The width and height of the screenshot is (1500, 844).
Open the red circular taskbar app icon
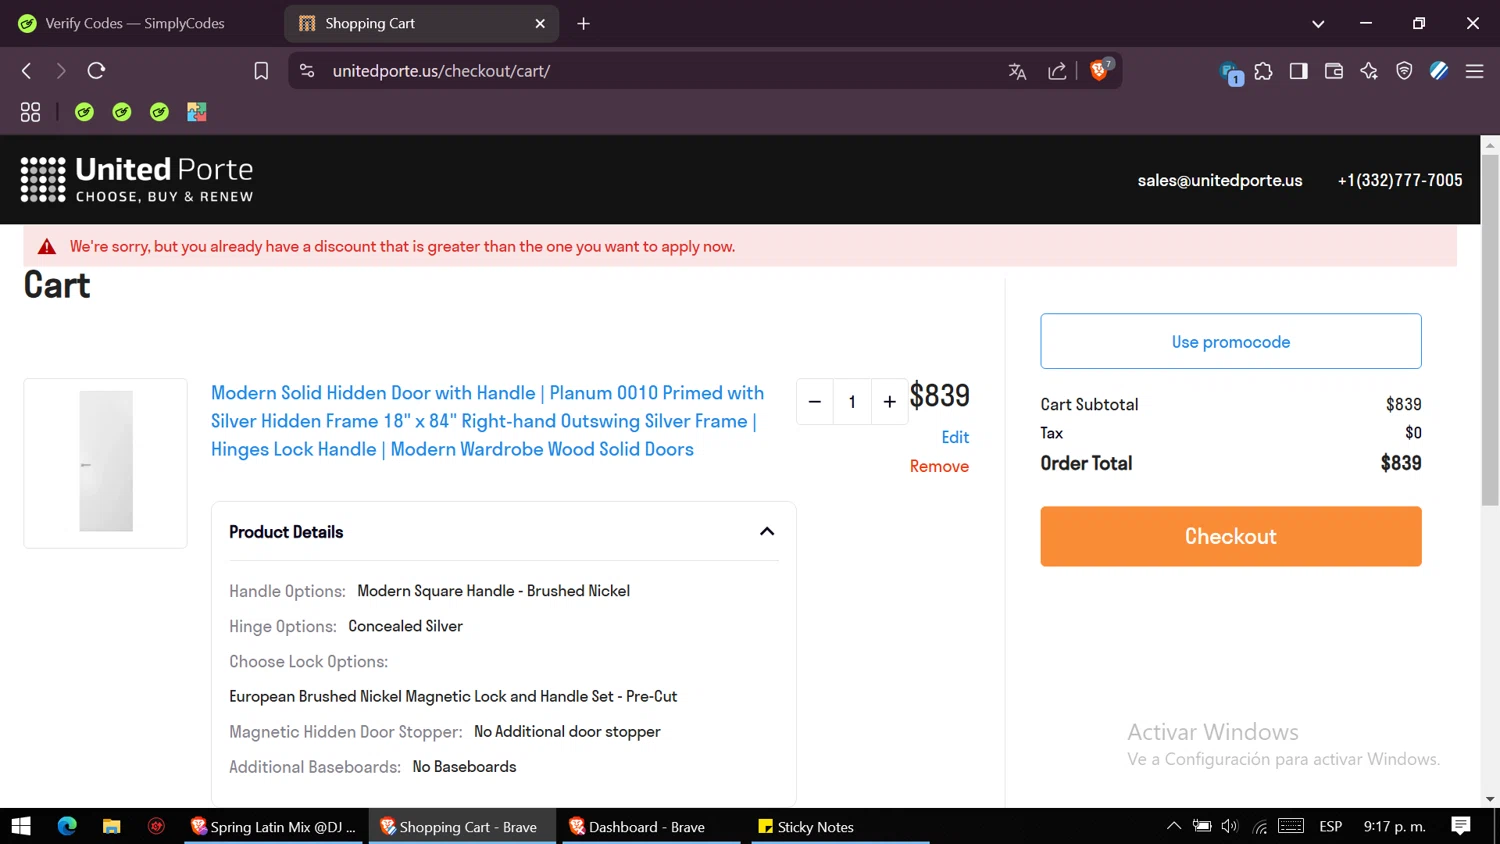click(x=156, y=826)
